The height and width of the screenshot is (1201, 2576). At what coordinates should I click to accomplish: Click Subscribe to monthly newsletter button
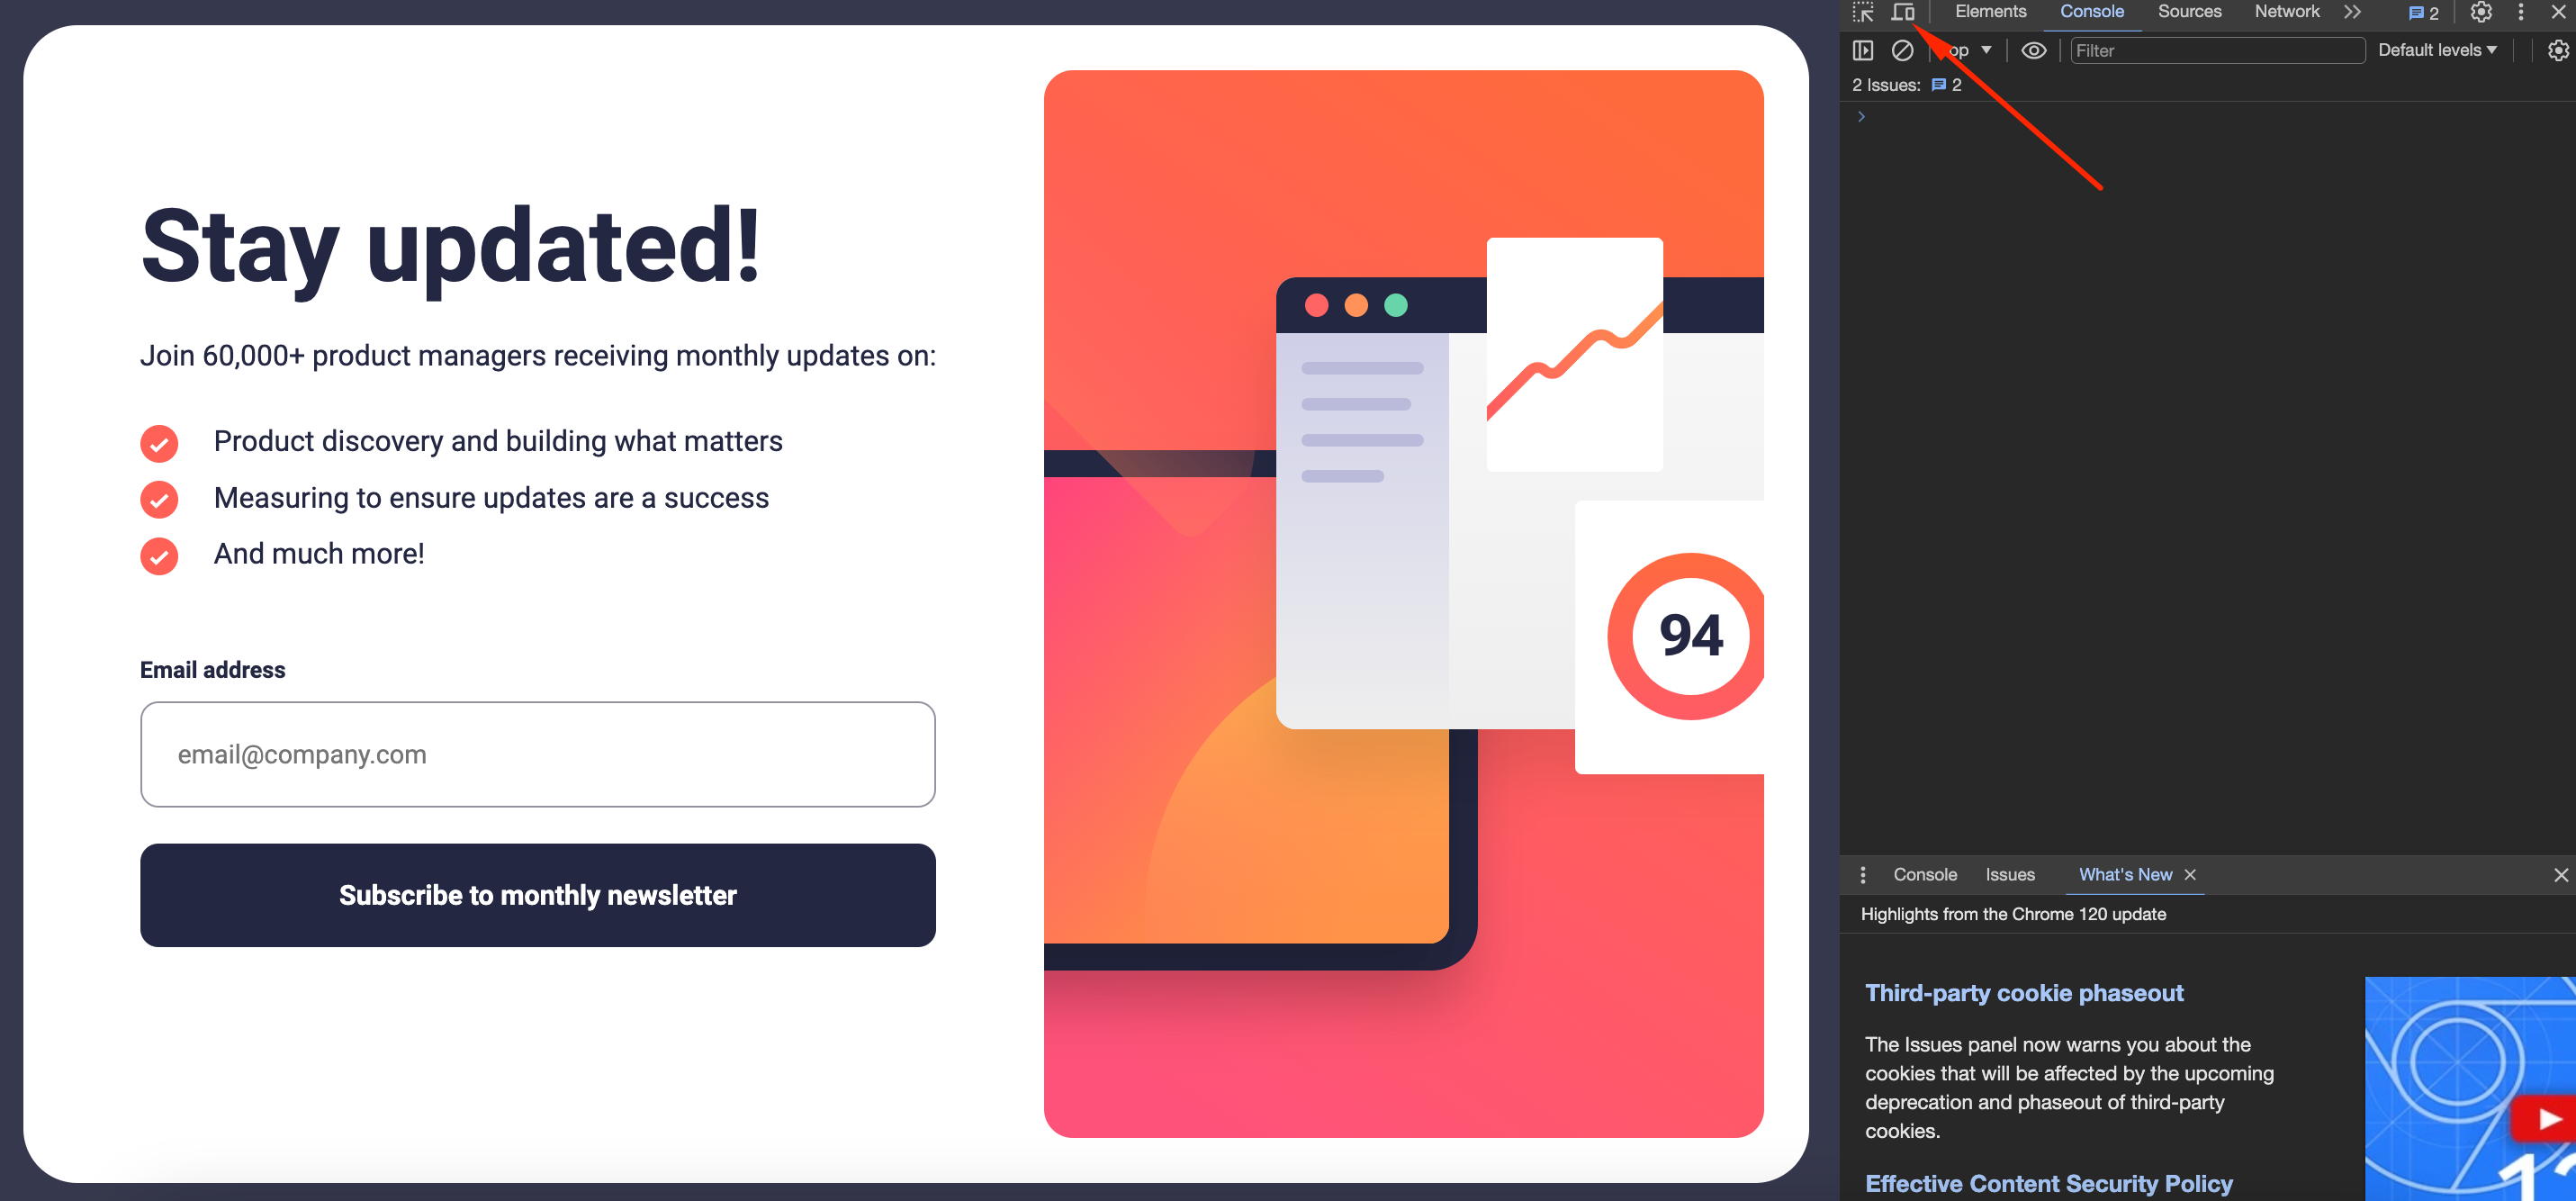537,896
